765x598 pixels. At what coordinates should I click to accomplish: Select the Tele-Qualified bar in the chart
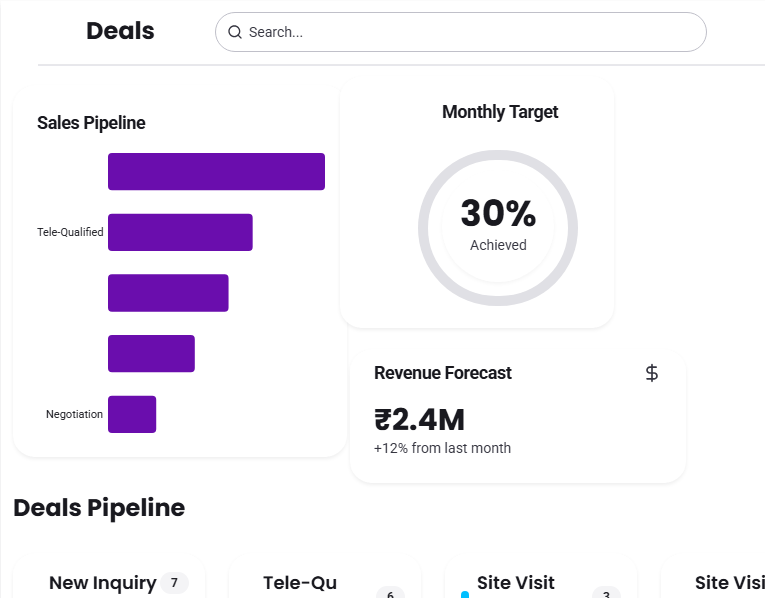(x=180, y=232)
